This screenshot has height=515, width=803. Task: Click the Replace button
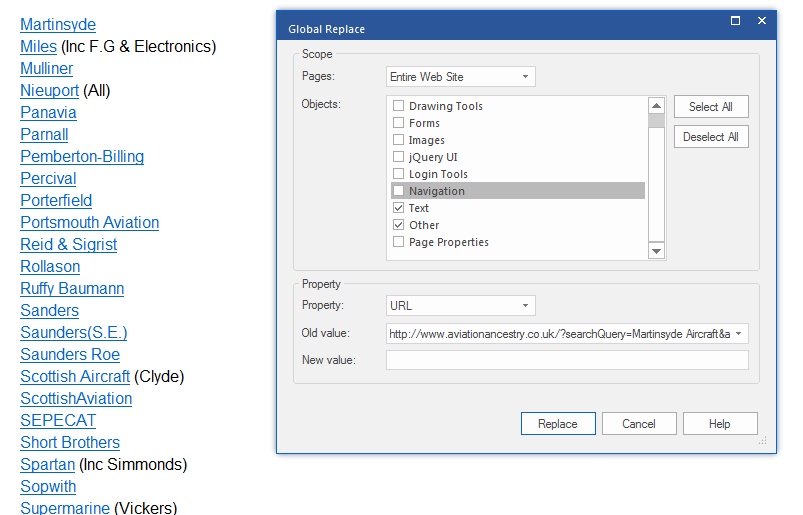coord(558,424)
